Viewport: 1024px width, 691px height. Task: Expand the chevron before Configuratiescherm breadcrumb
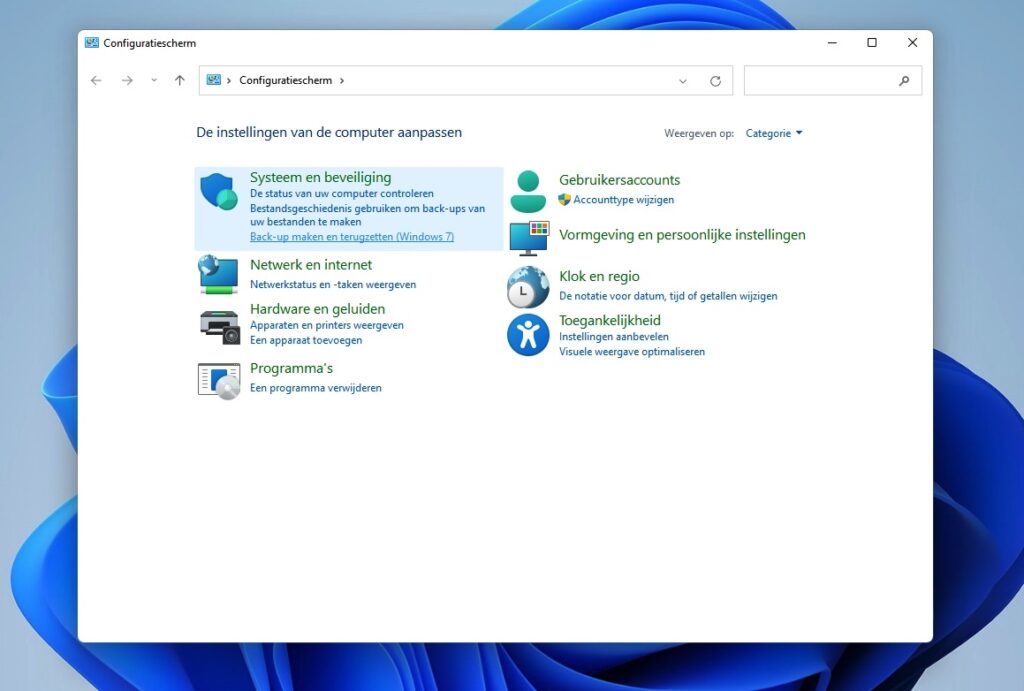coord(229,80)
